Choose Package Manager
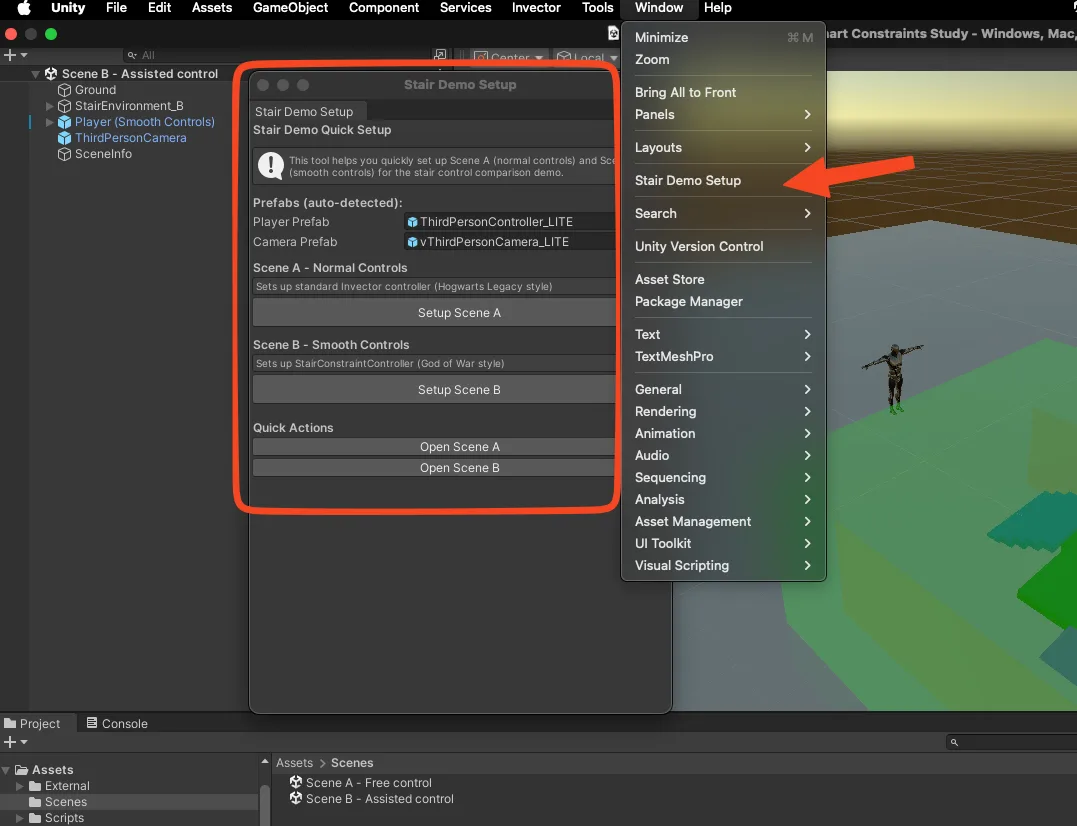Image resolution: width=1077 pixels, height=826 pixels. [723, 301]
